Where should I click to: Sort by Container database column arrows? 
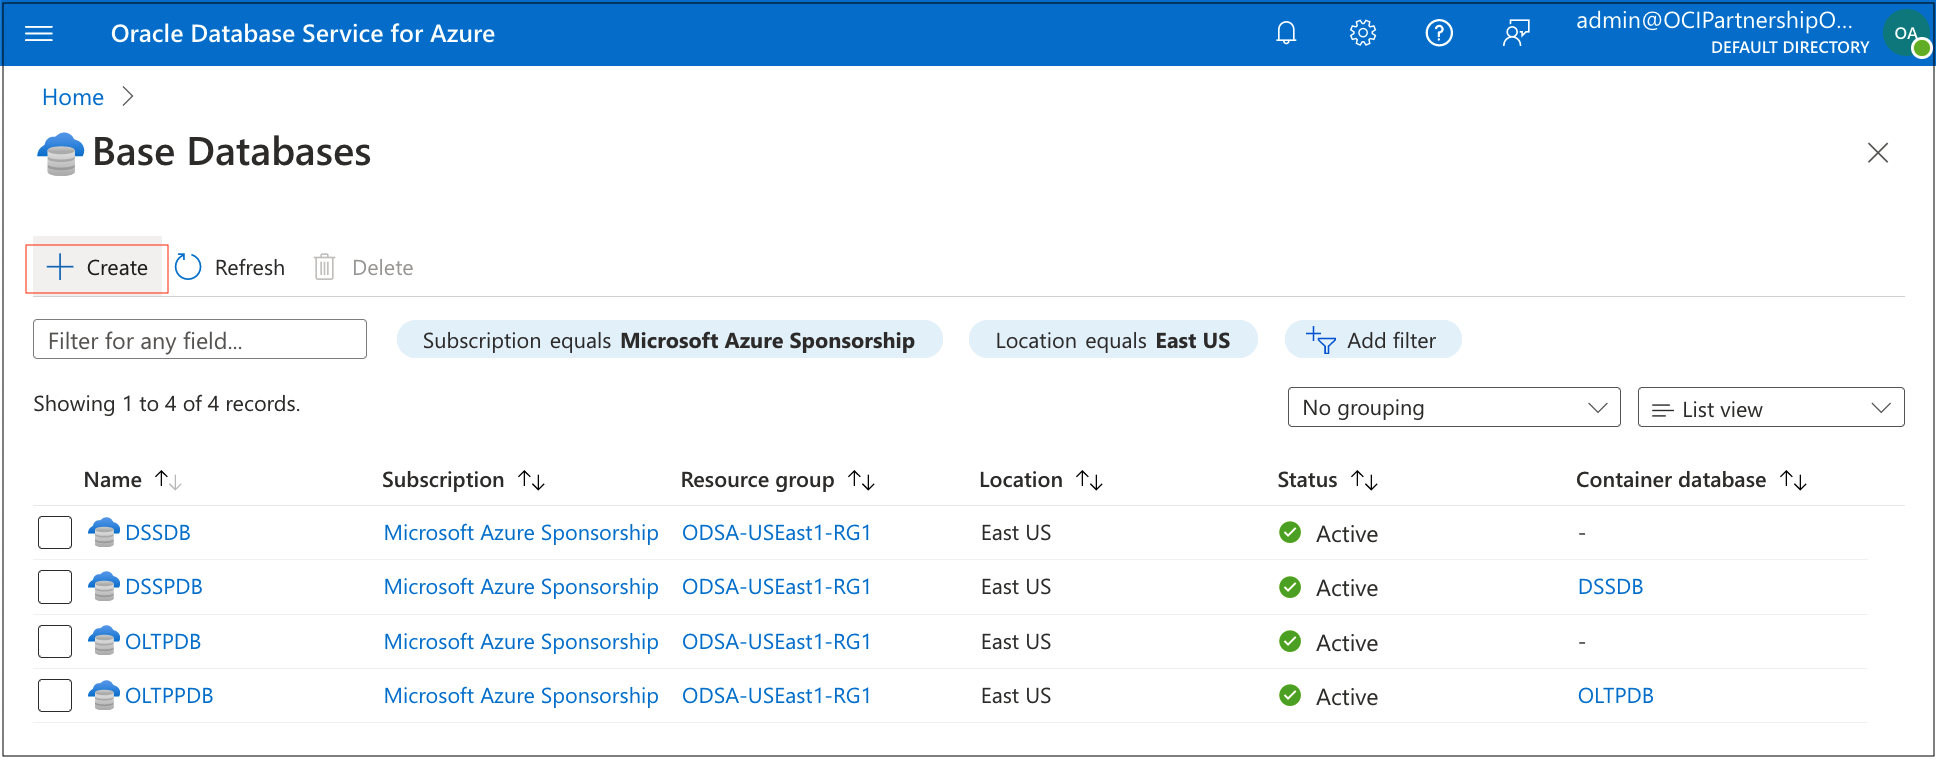point(1793,481)
